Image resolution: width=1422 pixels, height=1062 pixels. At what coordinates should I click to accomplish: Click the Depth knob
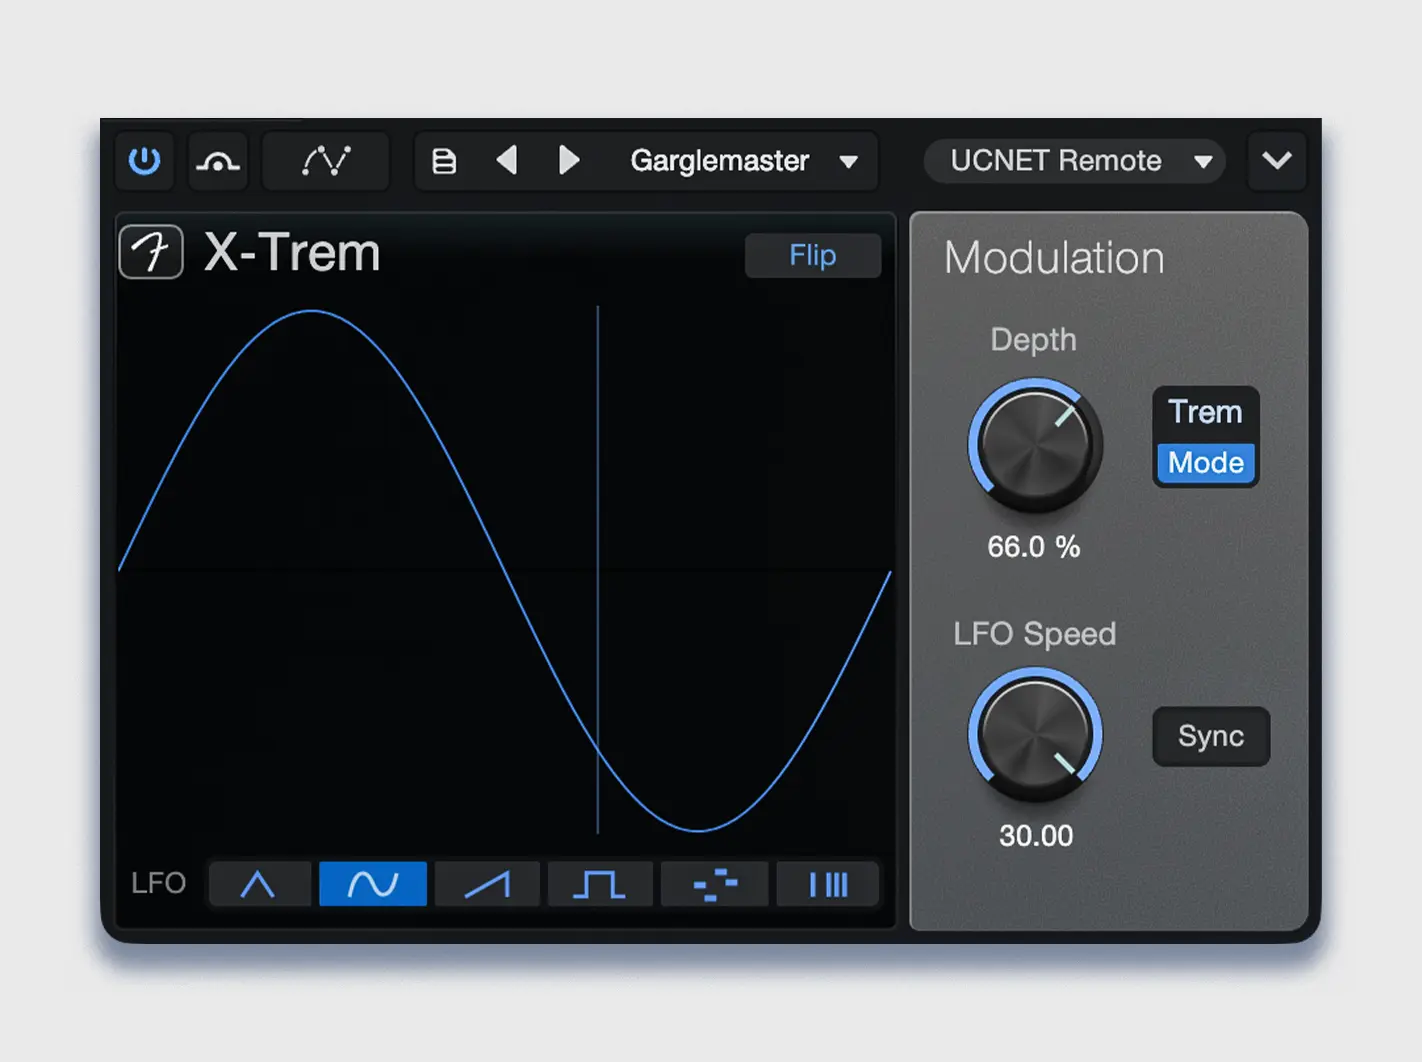tap(1035, 445)
